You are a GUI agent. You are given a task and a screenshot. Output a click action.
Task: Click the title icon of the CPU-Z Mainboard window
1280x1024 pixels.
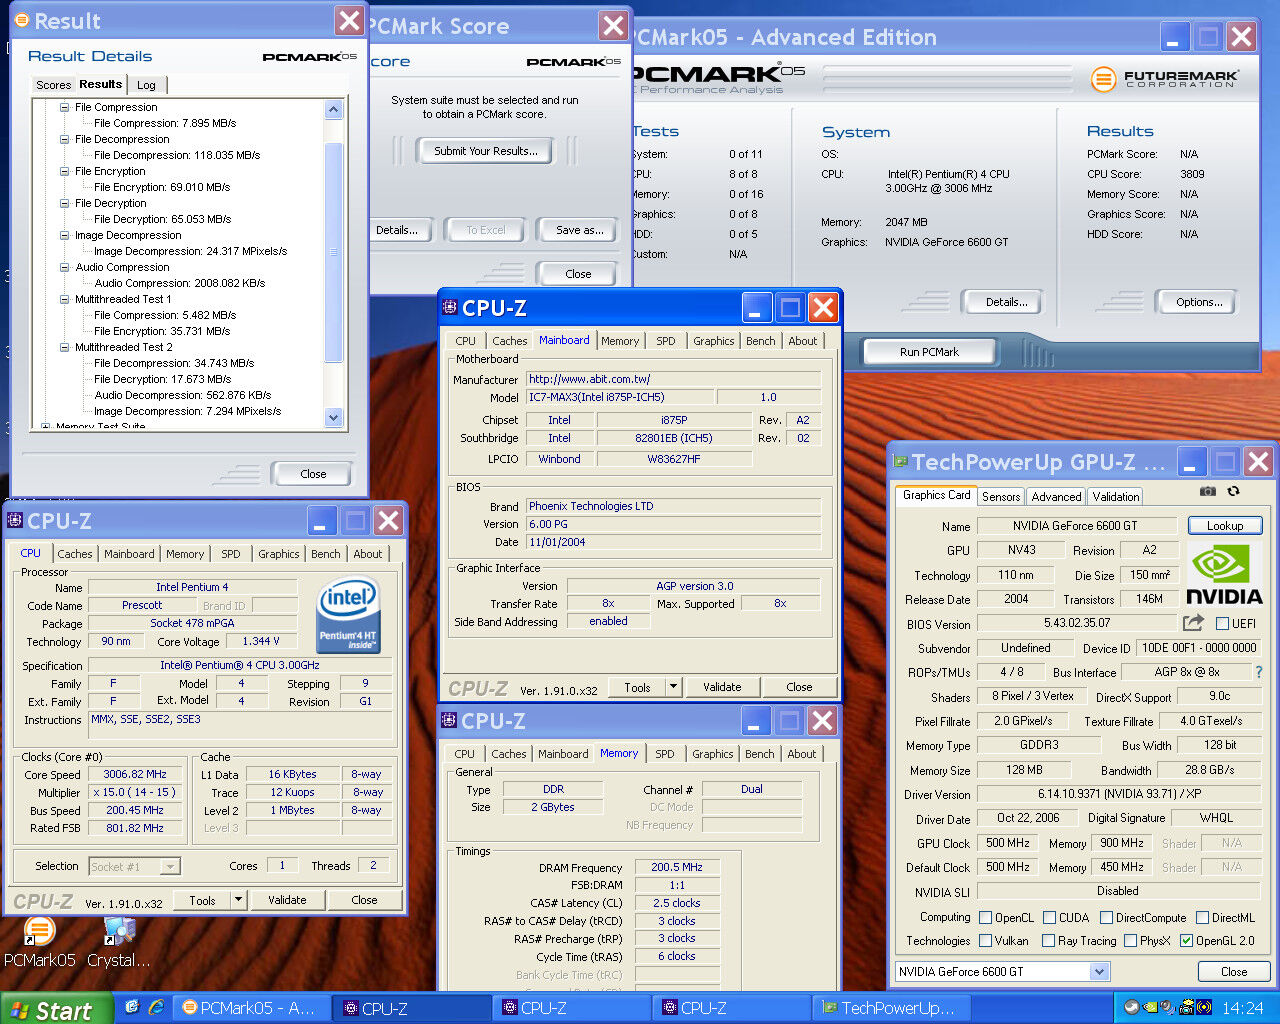[450, 307]
